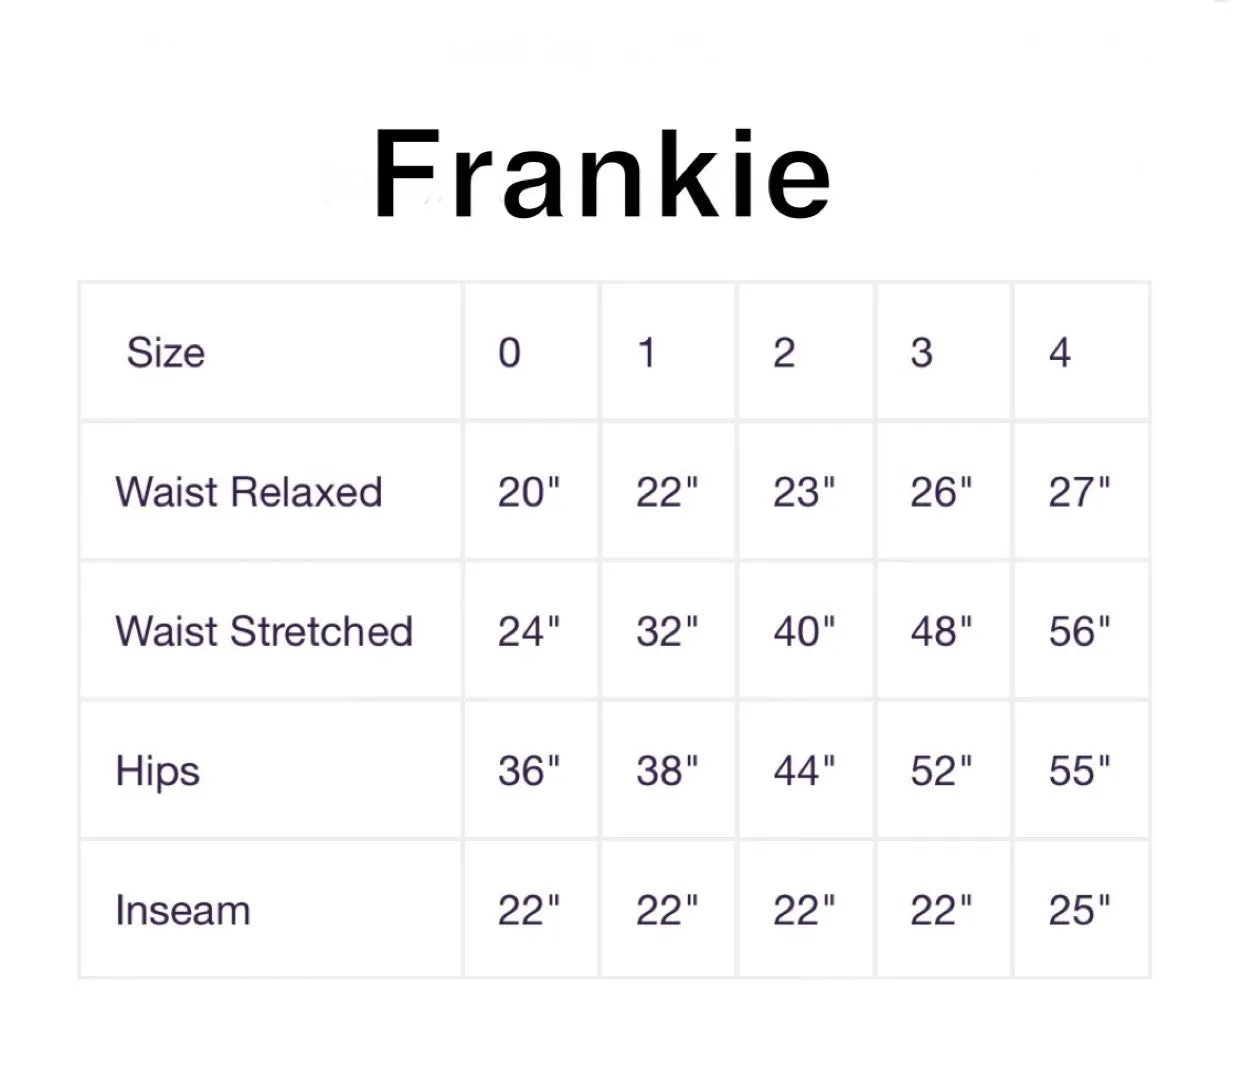Image resolution: width=1242 pixels, height=1084 pixels.
Task: Select the 52" Hips cell
Action: 941,771
